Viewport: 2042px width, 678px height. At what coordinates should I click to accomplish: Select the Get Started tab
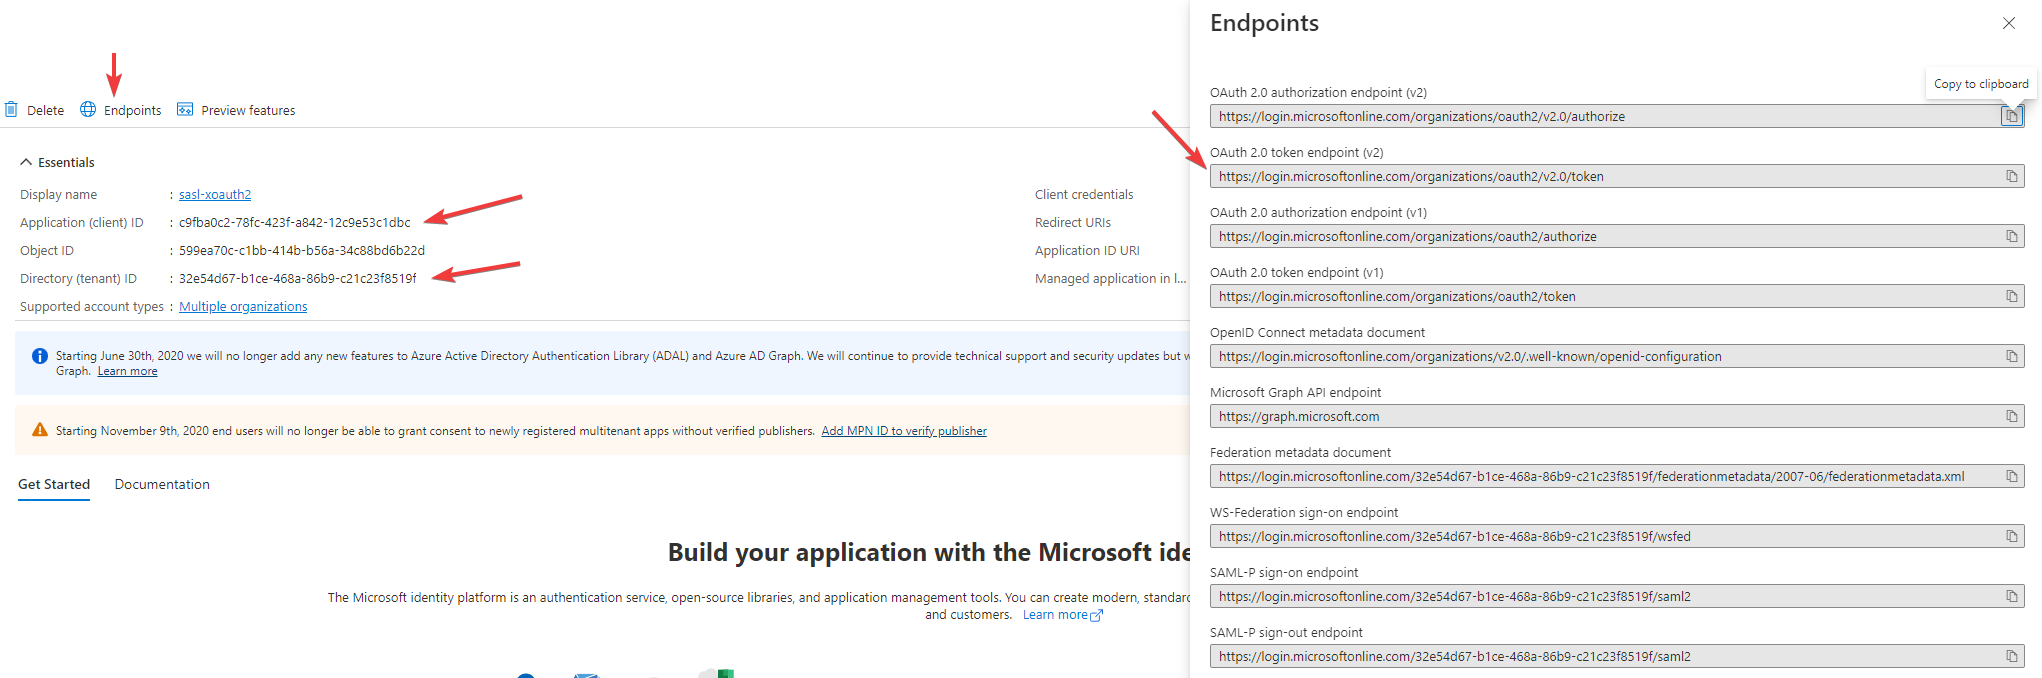tap(54, 485)
